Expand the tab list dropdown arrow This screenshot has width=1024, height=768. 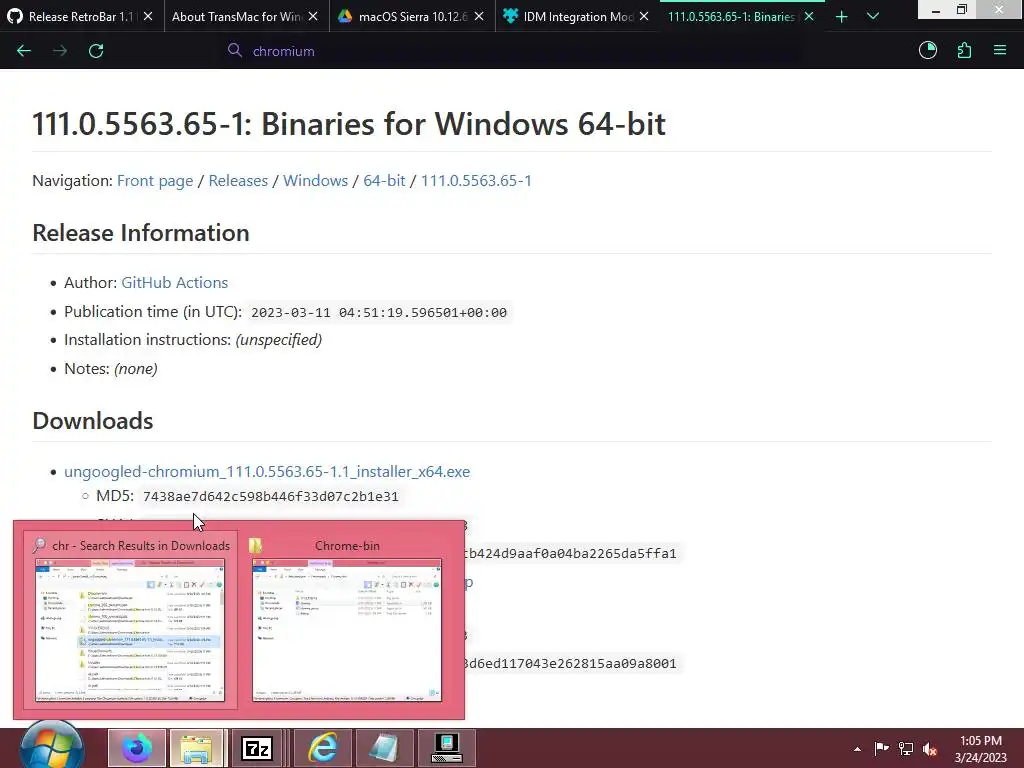pos(872,16)
